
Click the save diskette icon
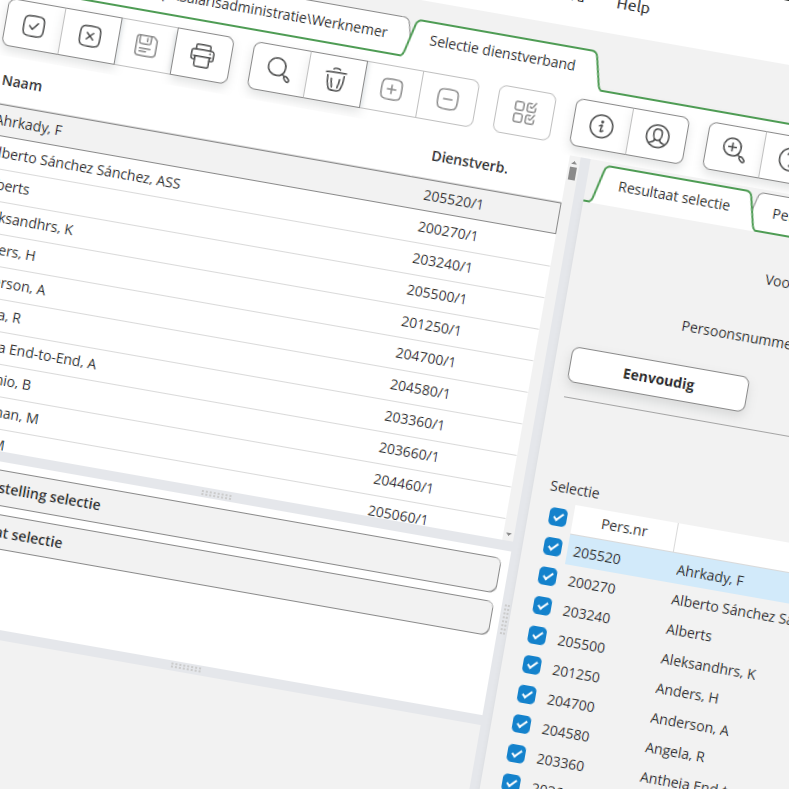(x=145, y=46)
